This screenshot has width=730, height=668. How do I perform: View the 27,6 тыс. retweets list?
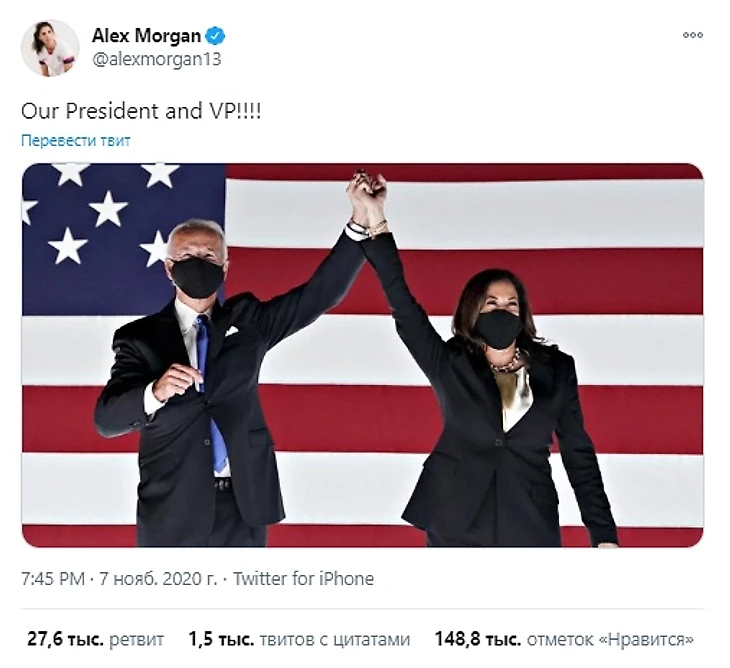95,639
